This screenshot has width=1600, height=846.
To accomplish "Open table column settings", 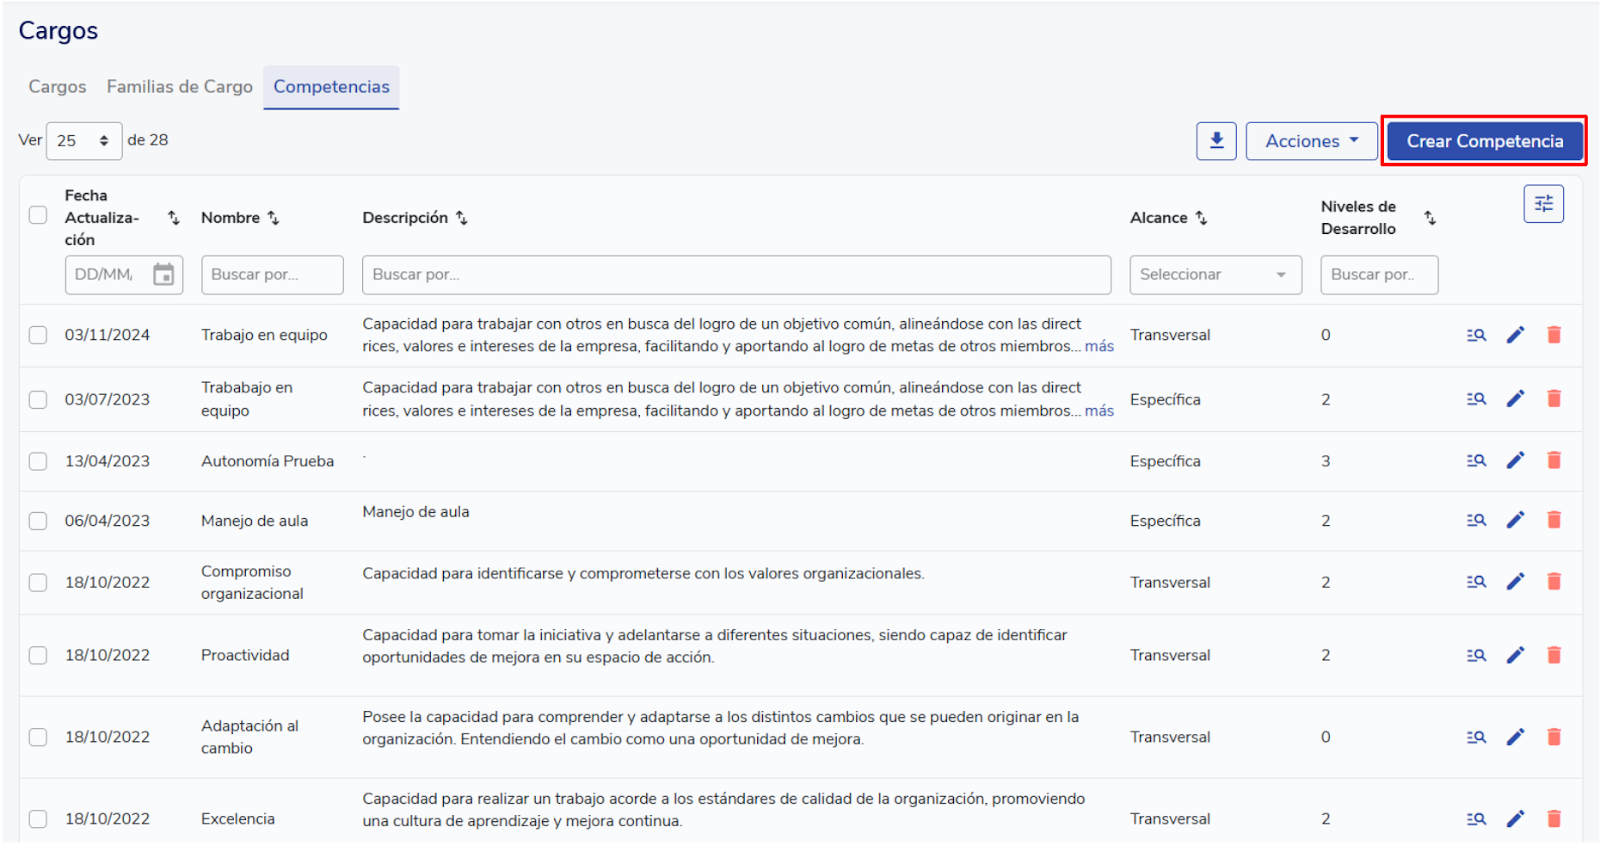I will click(x=1543, y=204).
